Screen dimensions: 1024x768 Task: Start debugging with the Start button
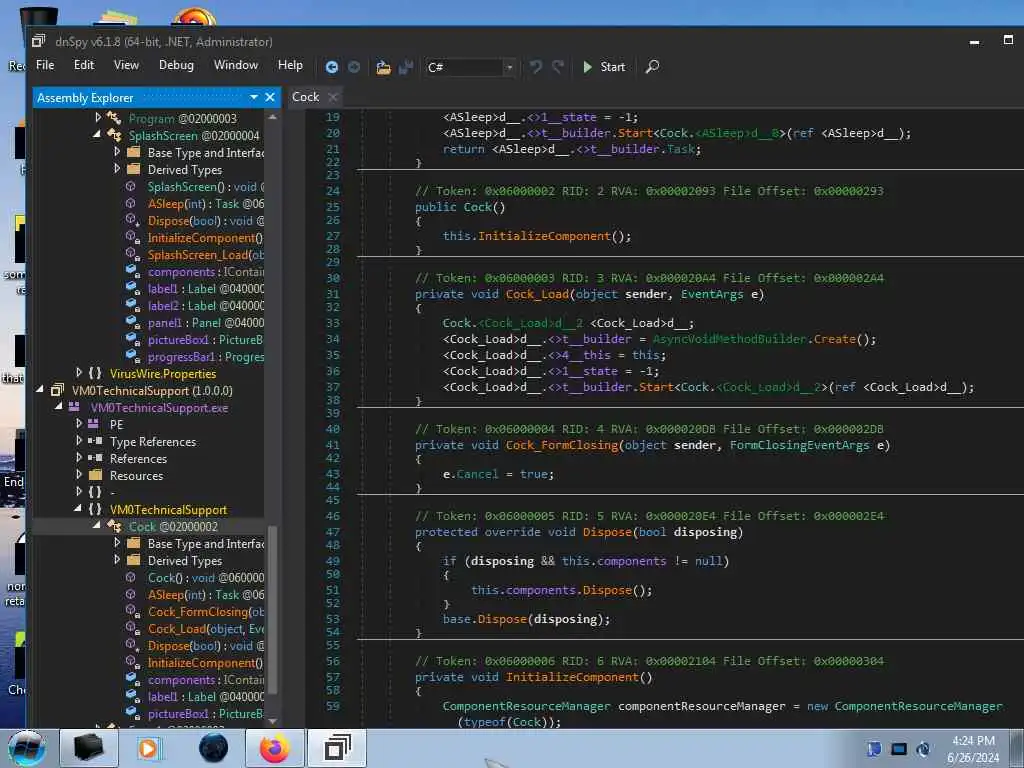(x=604, y=67)
